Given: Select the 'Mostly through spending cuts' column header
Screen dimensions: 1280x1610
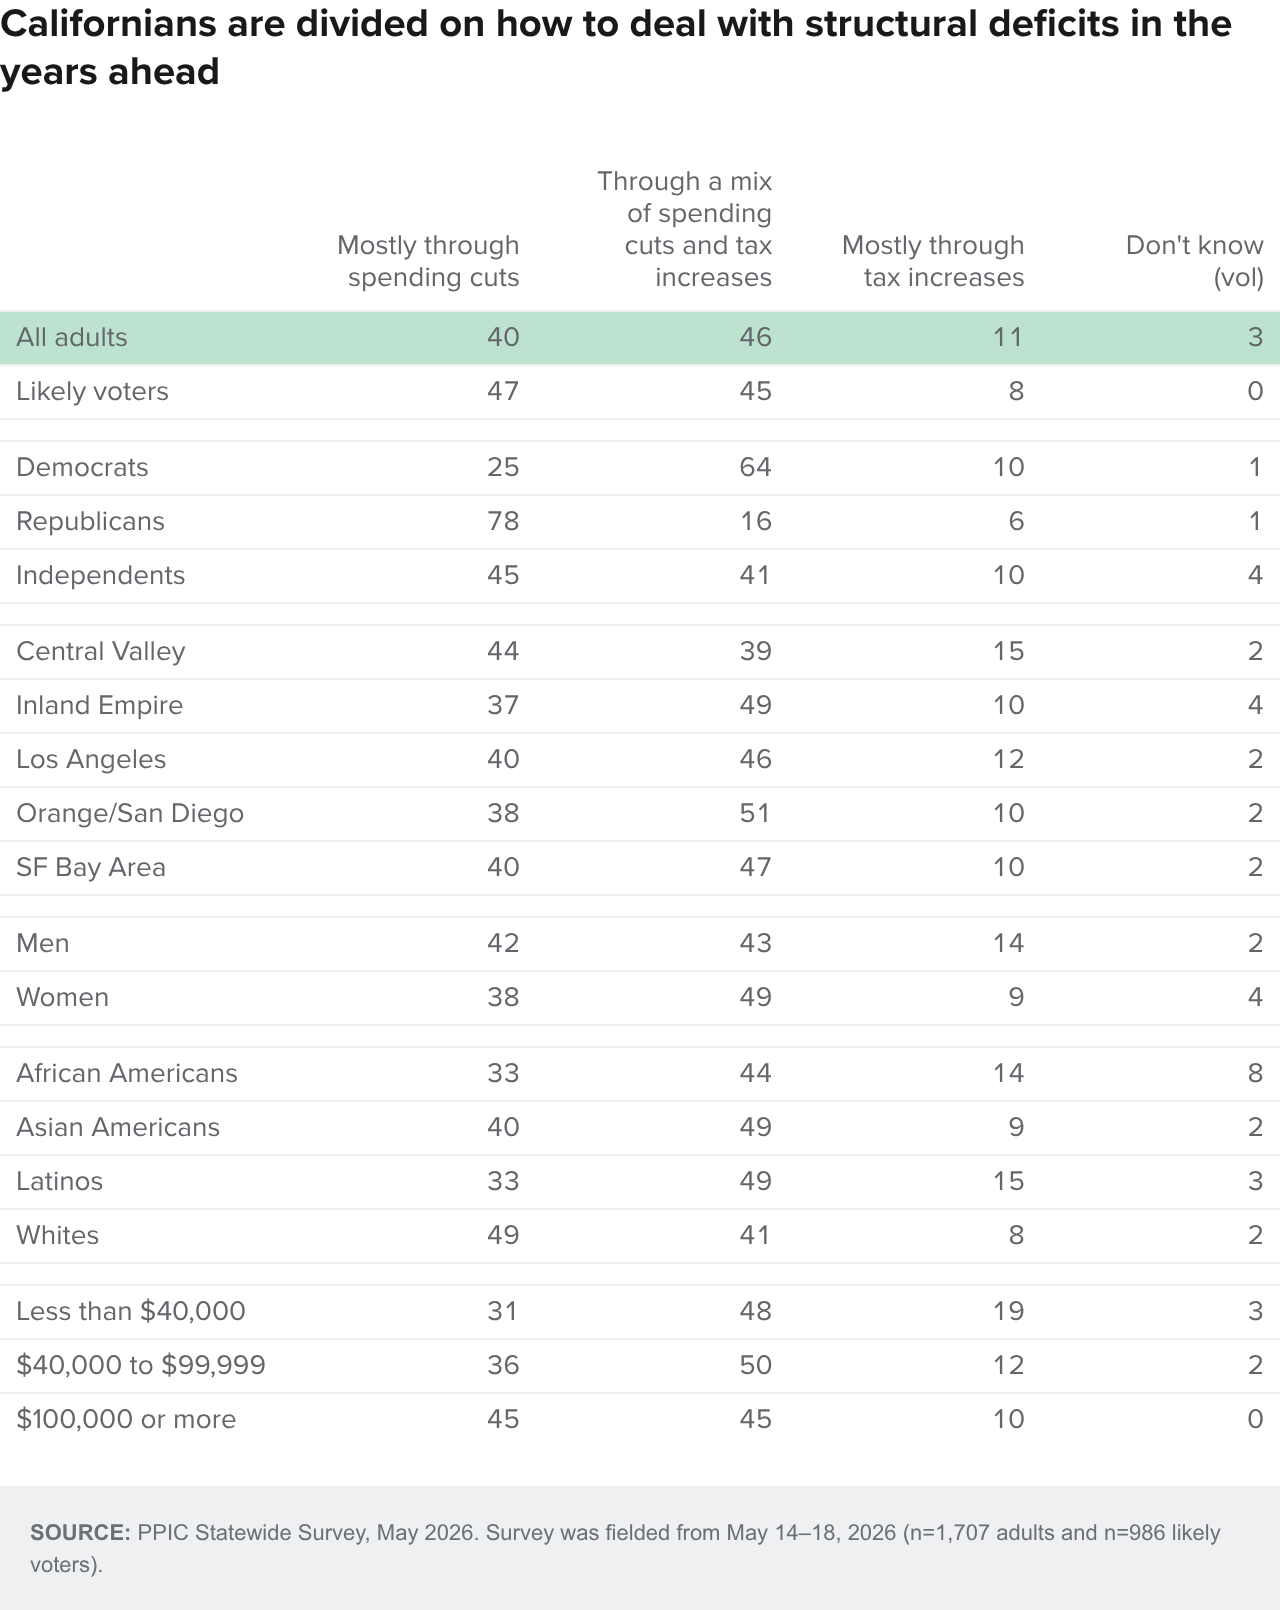Looking at the screenshot, I should (428, 261).
